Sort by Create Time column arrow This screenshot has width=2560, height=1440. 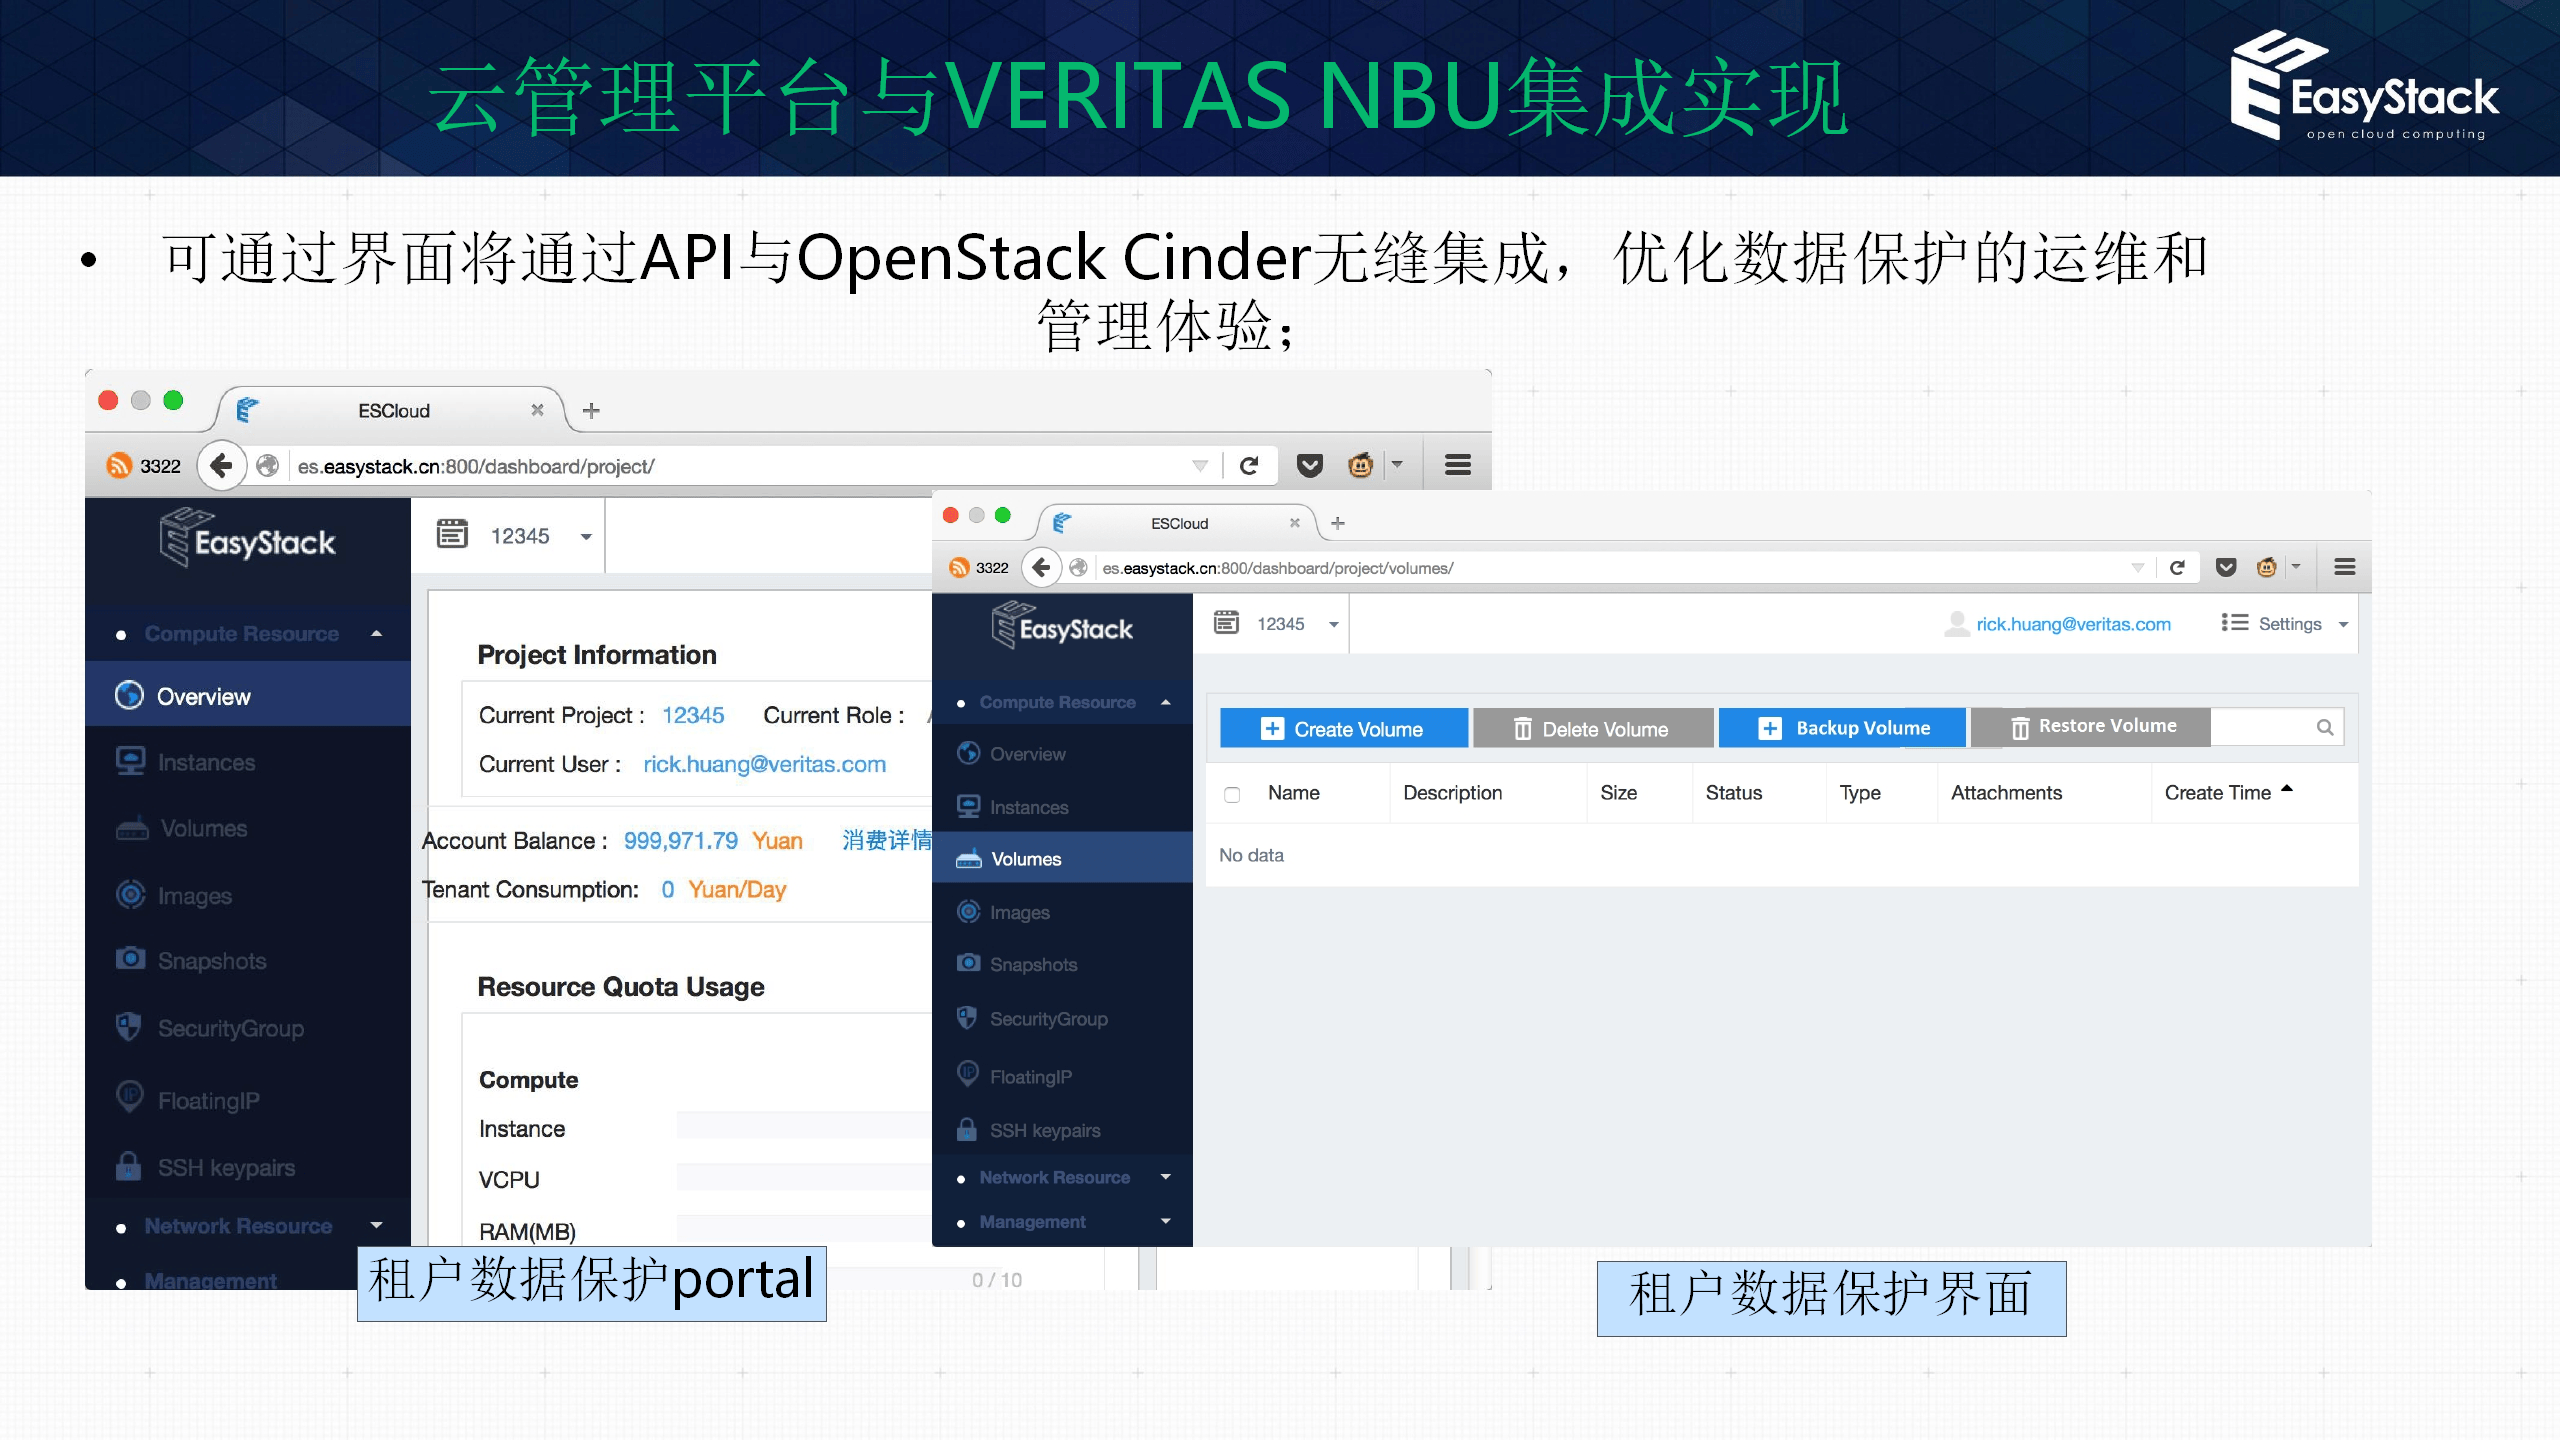coord(2286,790)
